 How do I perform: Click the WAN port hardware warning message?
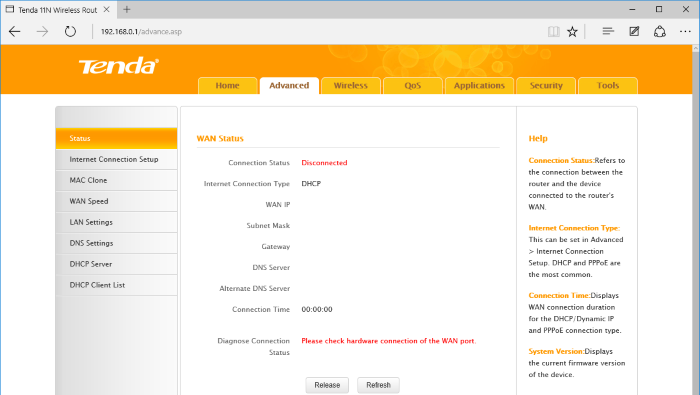point(389,341)
